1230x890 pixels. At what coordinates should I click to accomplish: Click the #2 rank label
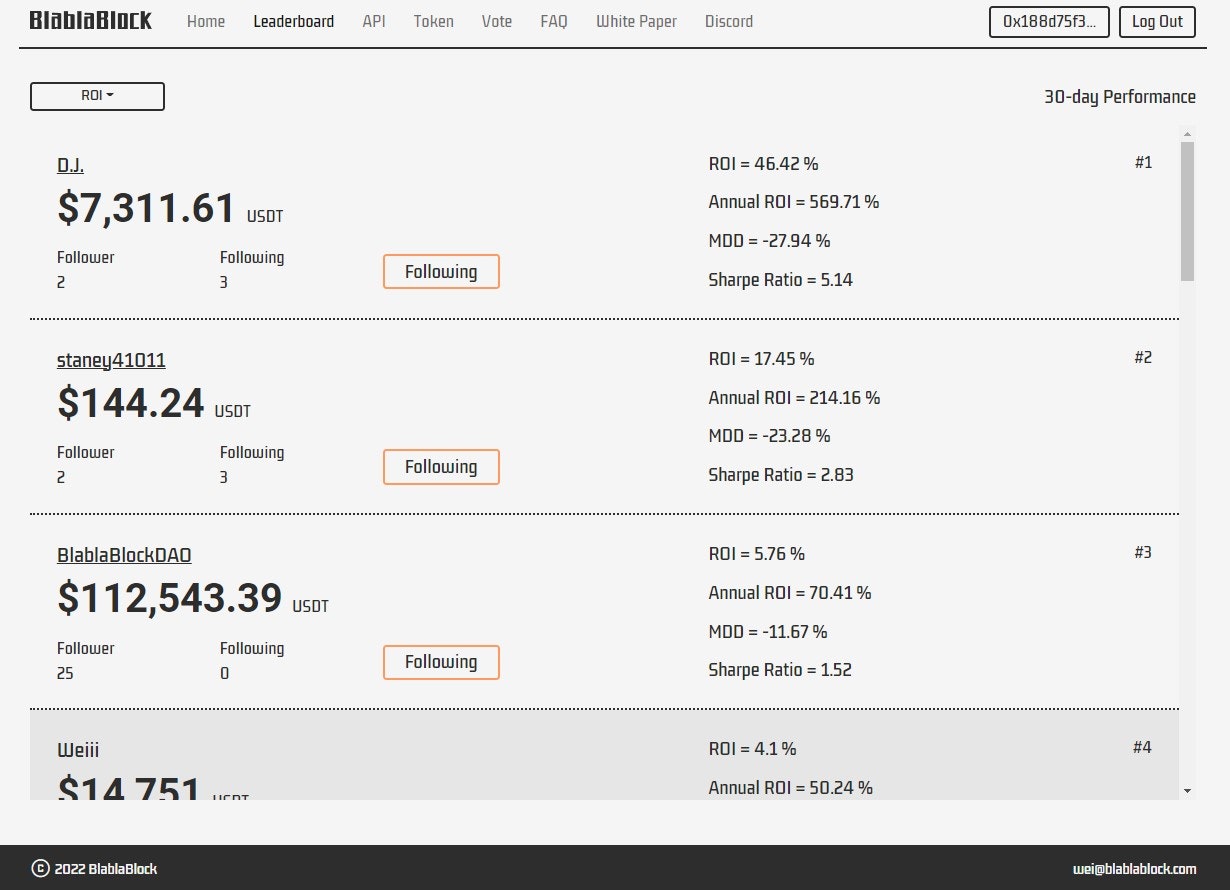coord(1143,357)
